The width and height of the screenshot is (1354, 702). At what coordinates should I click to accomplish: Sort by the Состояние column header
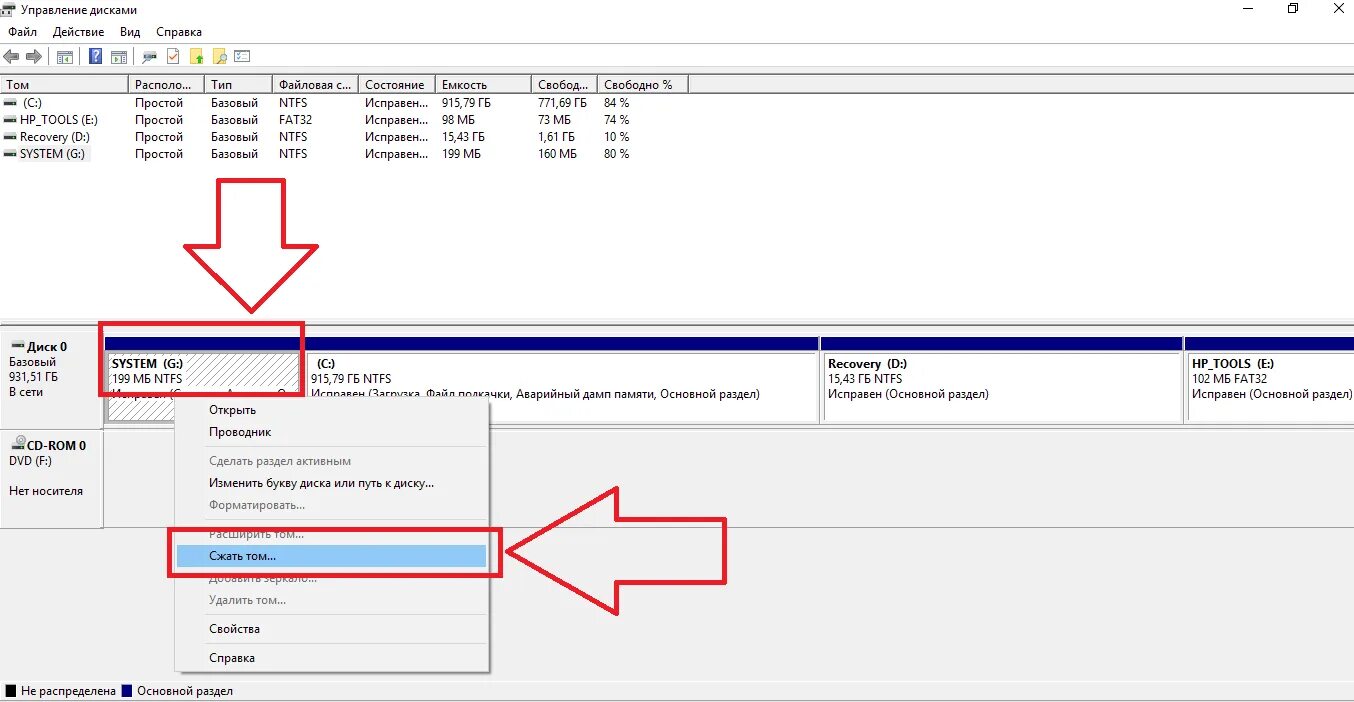pyautogui.click(x=397, y=85)
